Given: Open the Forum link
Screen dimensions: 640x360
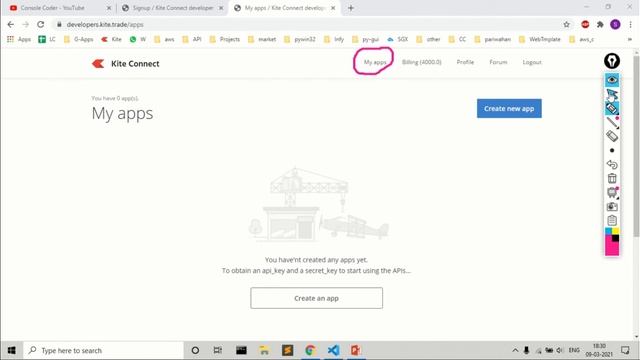Looking at the screenshot, I should coord(498,62).
